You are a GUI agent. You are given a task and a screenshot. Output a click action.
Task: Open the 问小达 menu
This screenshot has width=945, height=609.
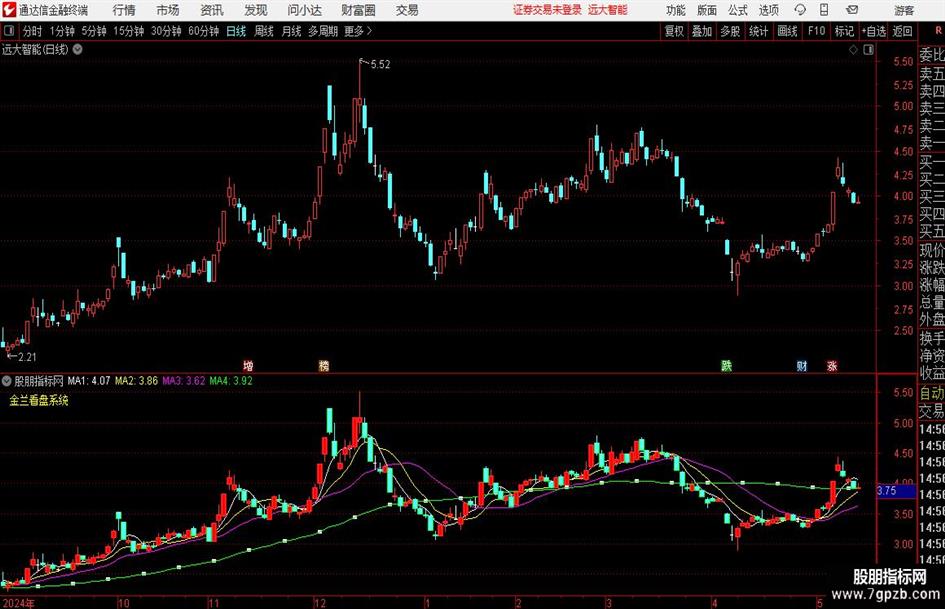304,10
